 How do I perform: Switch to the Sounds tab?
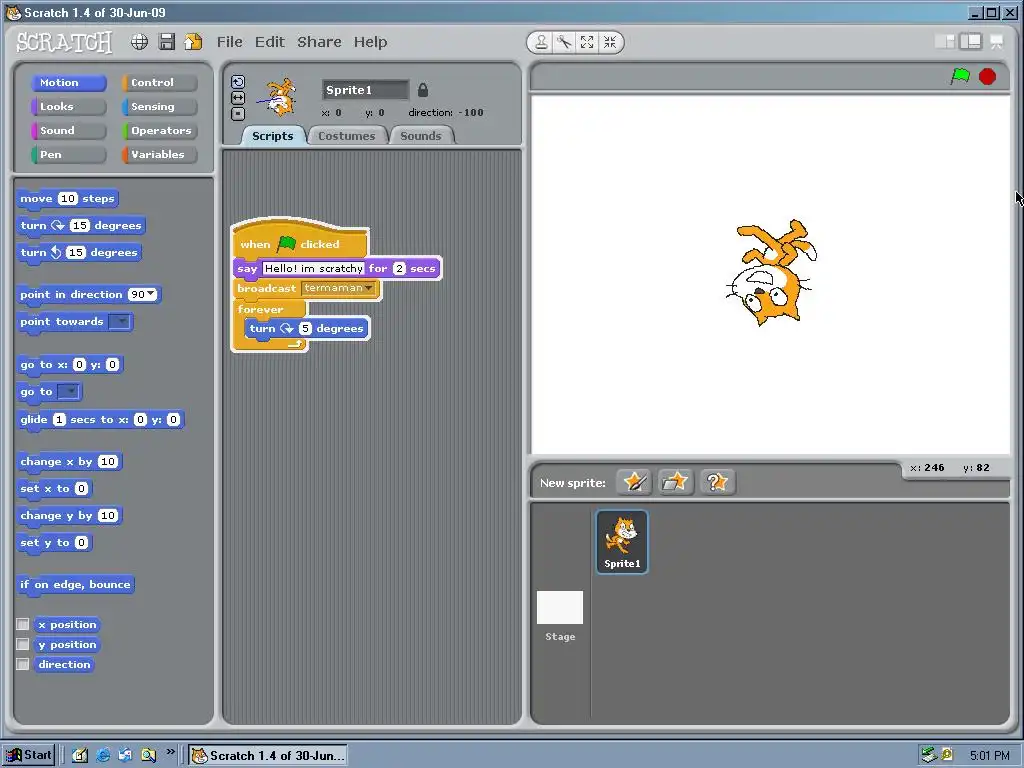tap(421, 136)
